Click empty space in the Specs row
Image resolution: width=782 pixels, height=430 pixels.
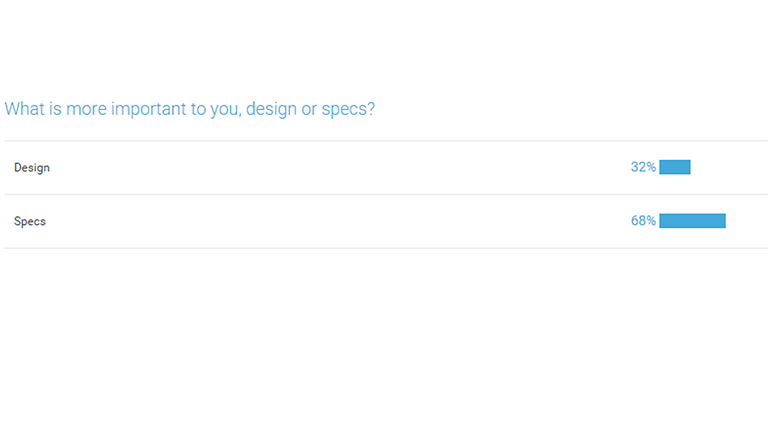tap(339, 221)
